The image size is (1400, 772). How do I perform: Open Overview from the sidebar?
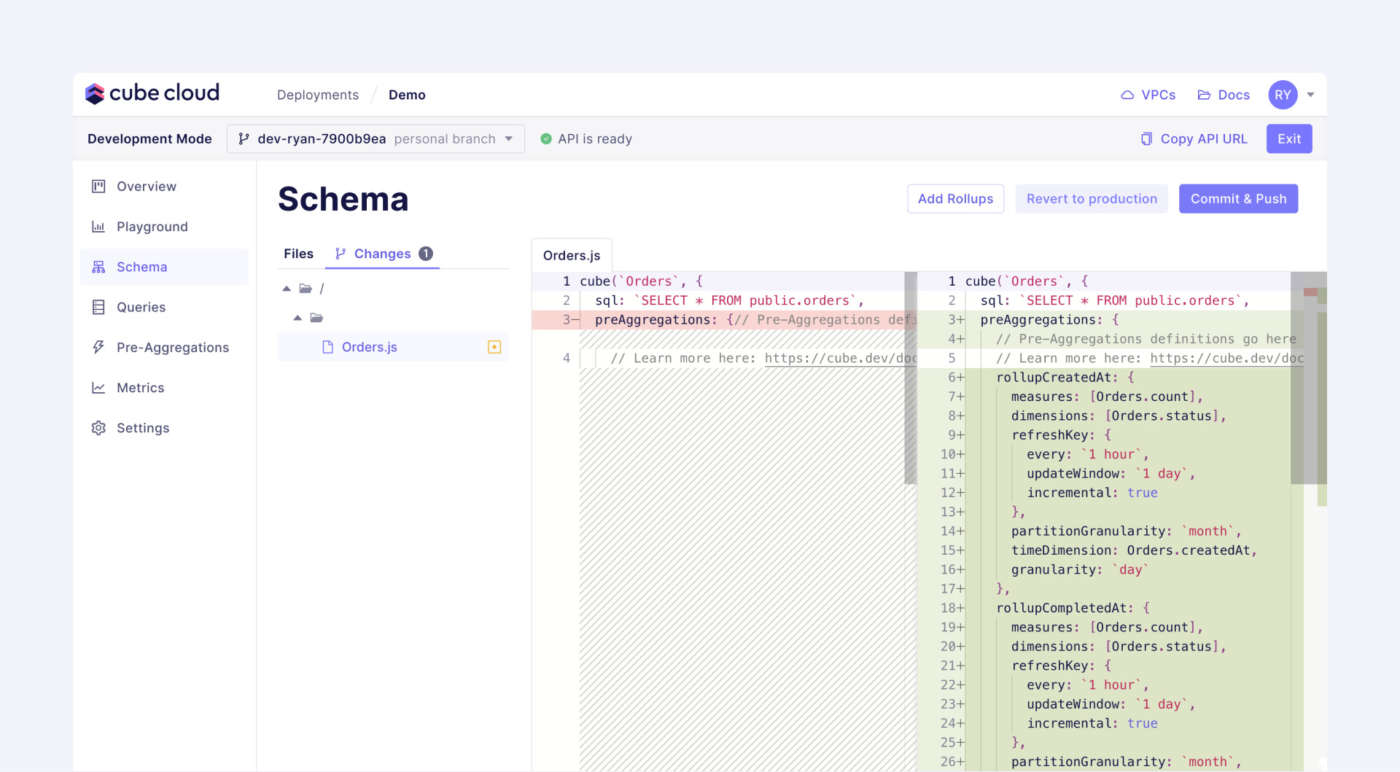click(x=146, y=187)
